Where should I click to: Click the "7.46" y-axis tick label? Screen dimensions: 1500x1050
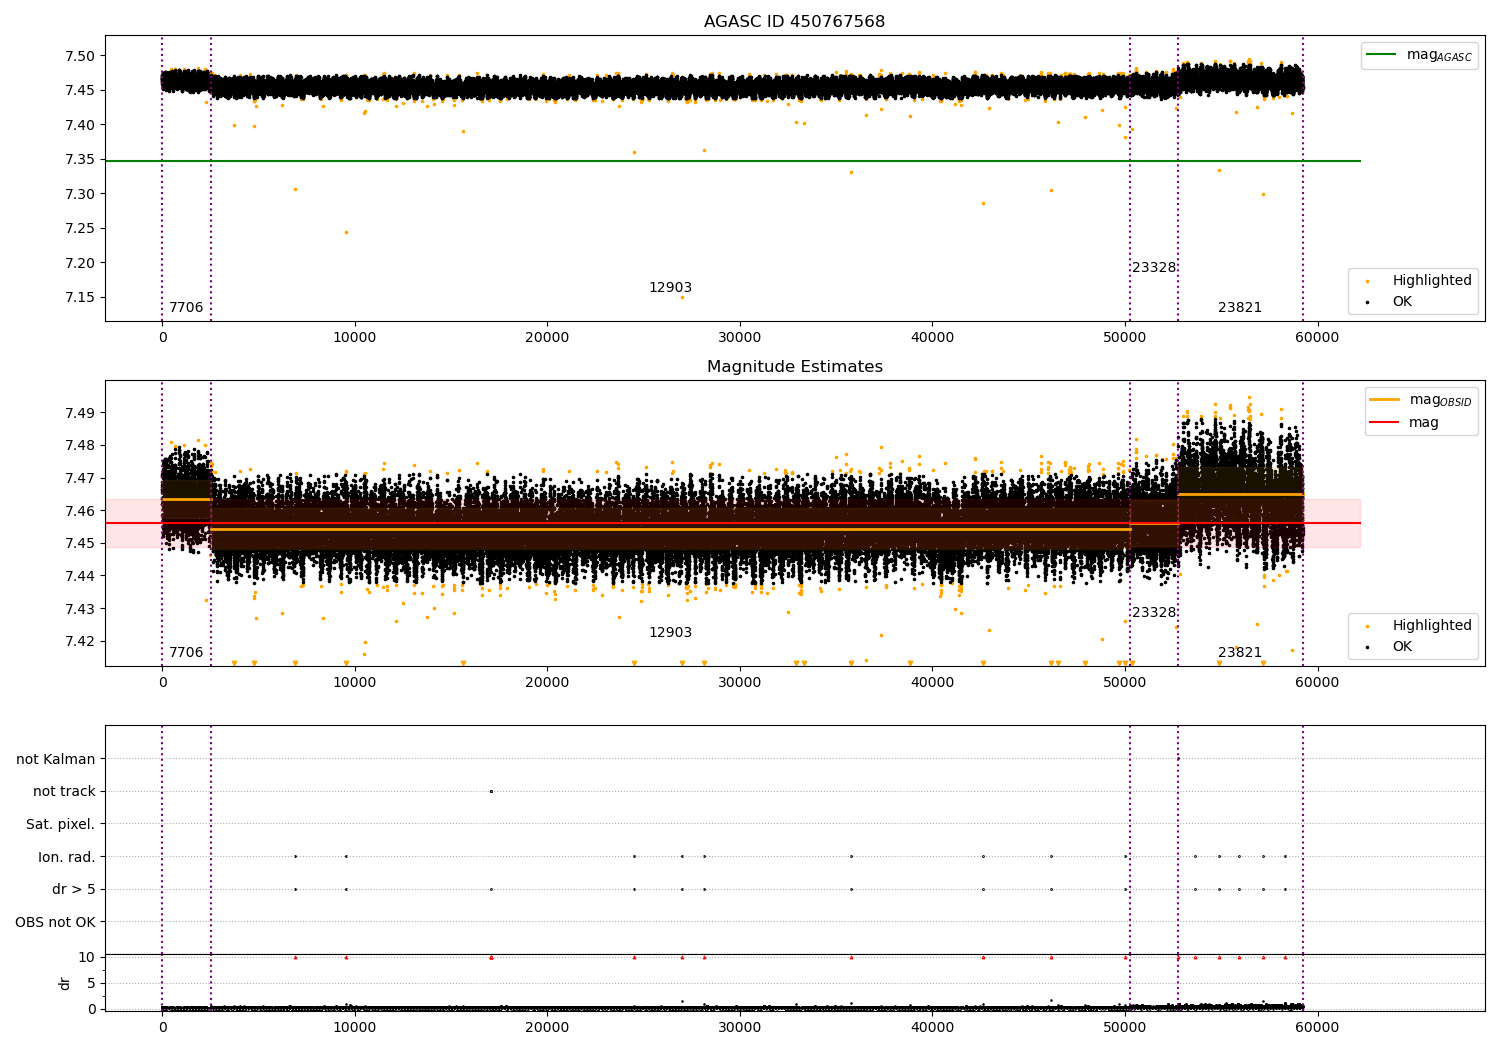[81, 511]
